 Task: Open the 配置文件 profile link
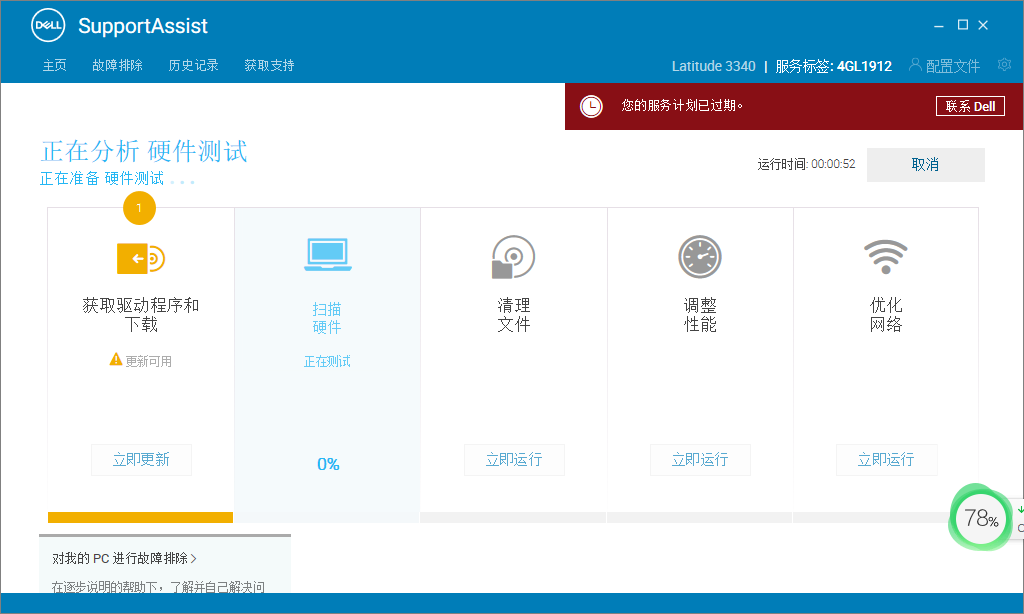pyautogui.click(x=944, y=66)
